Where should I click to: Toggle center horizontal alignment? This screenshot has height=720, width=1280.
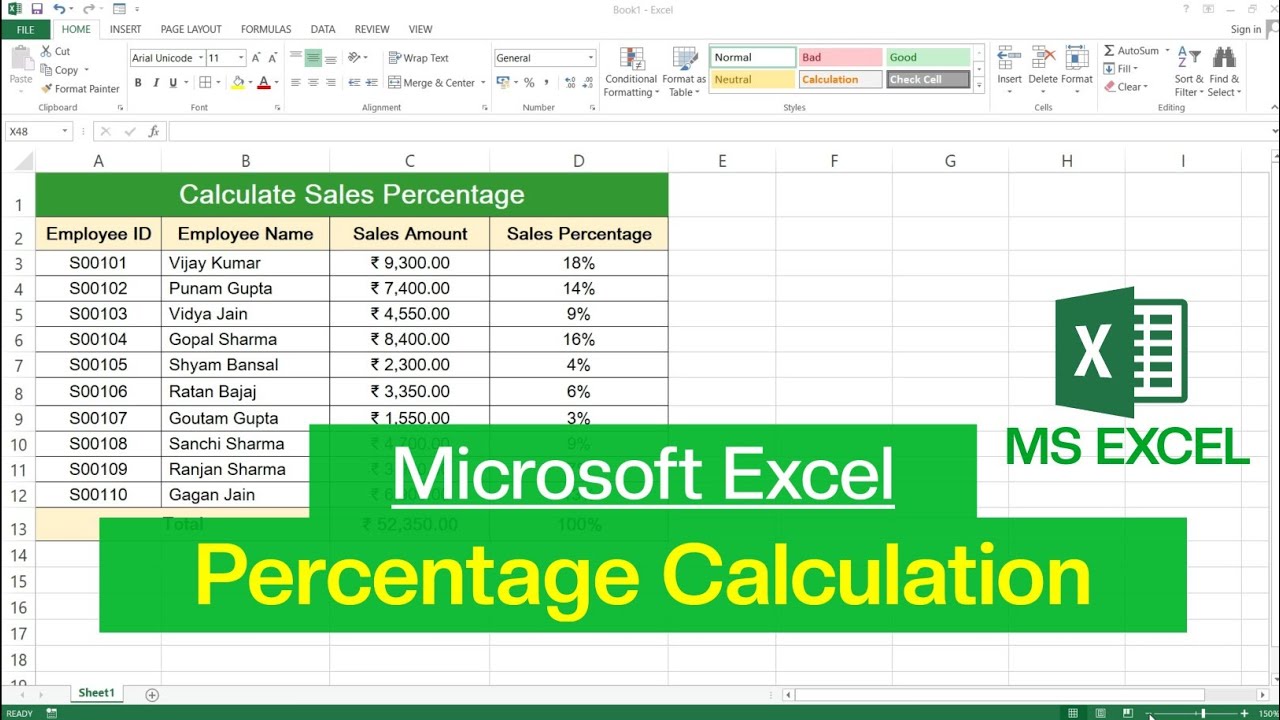[x=313, y=83]
